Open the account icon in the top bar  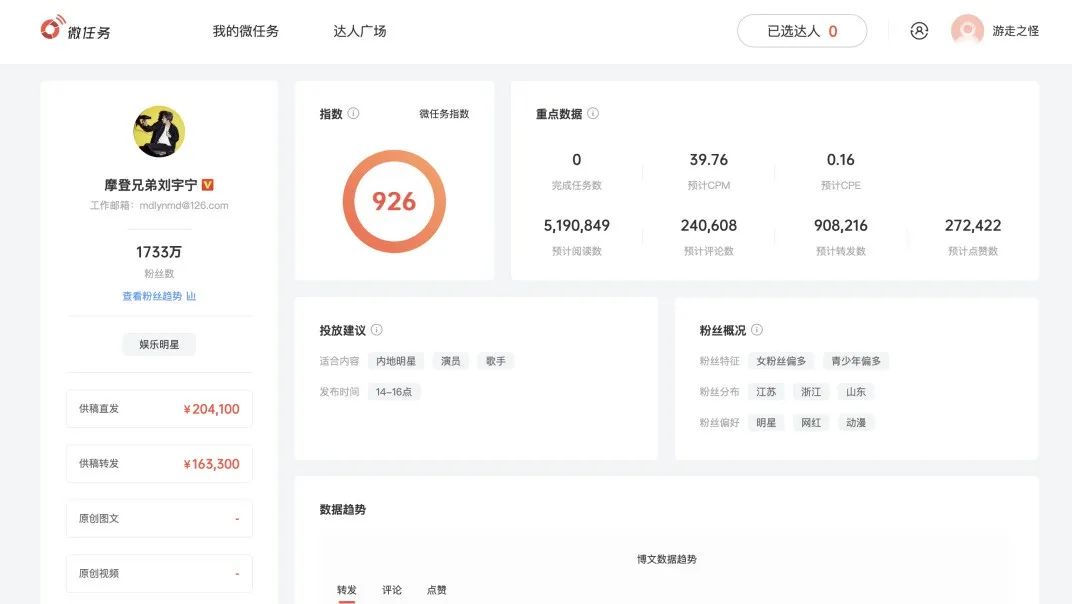919,30
